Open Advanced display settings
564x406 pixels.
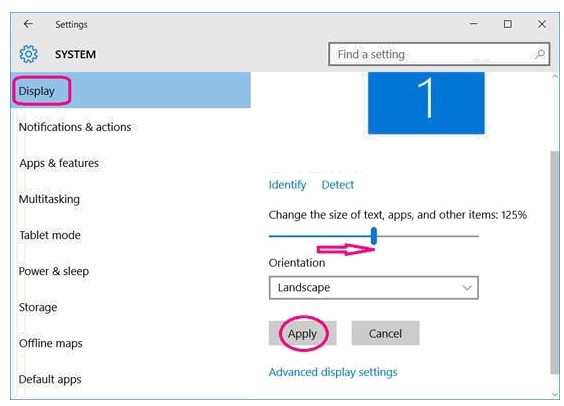pos(333,372)
